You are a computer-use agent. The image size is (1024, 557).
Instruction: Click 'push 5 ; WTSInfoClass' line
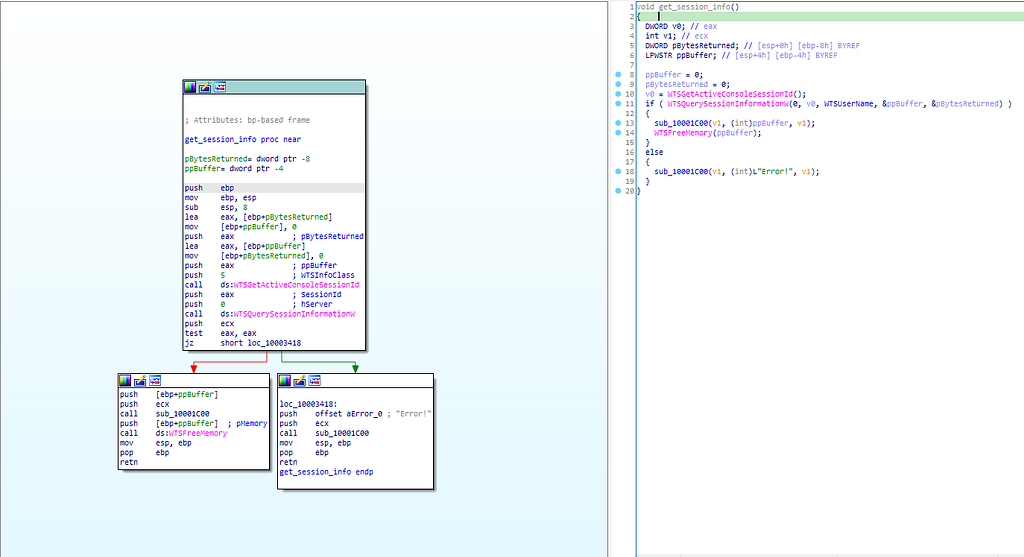270,276
